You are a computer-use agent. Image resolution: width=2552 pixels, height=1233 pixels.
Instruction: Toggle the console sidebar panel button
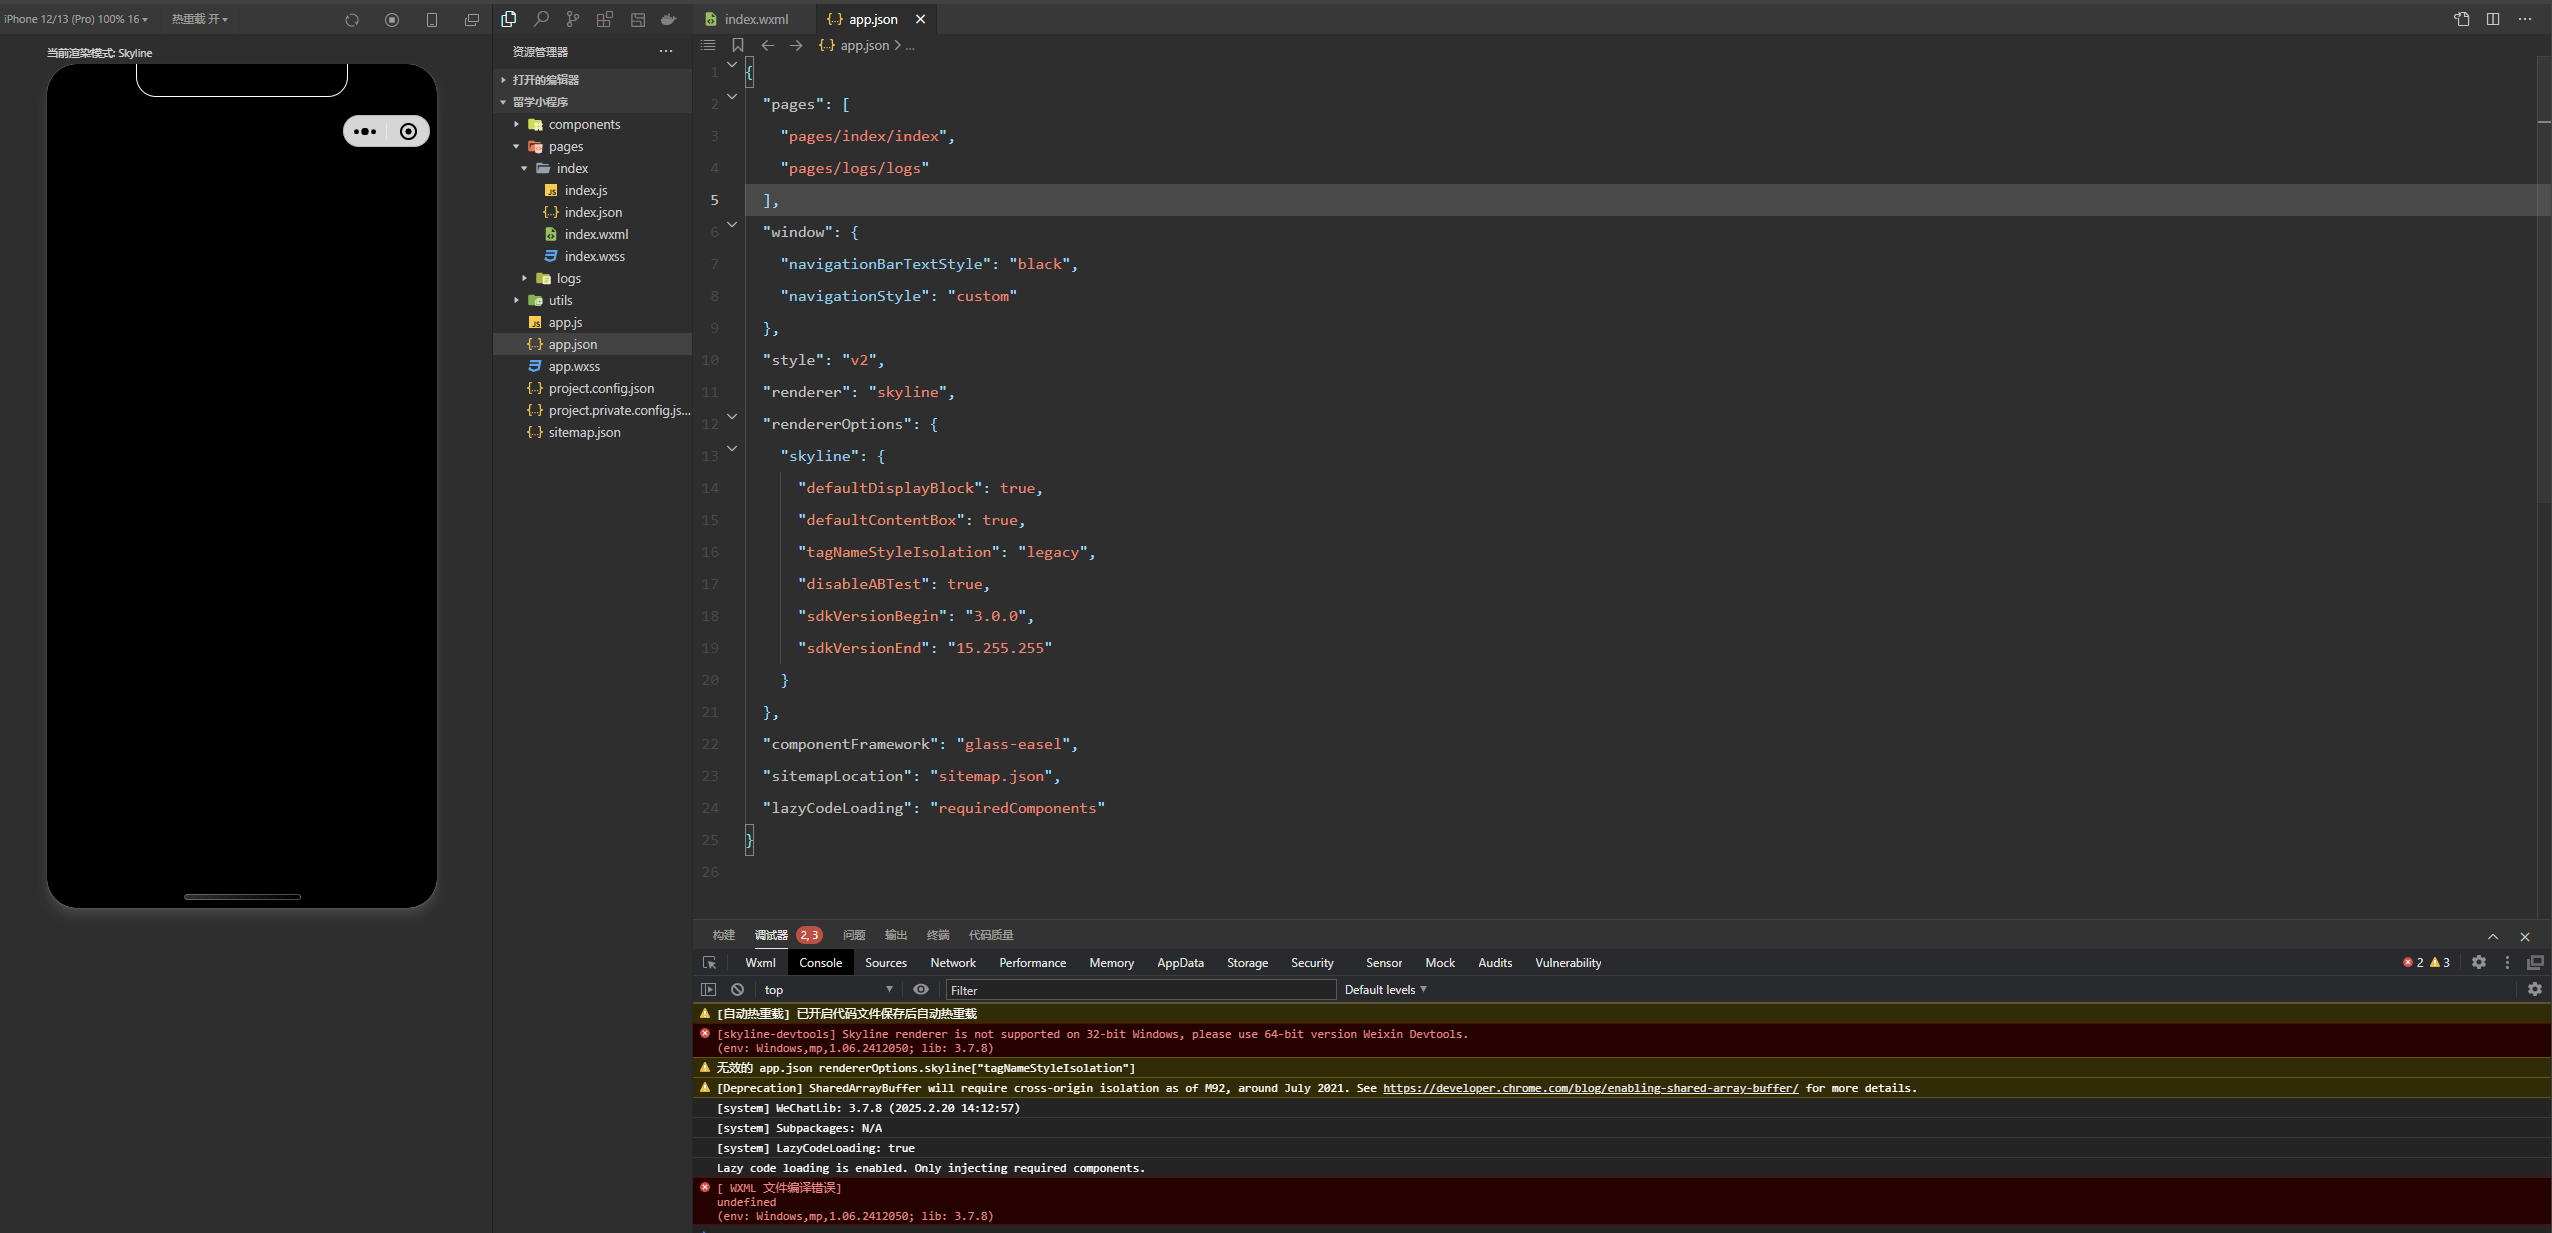click(x=709, y=989)
